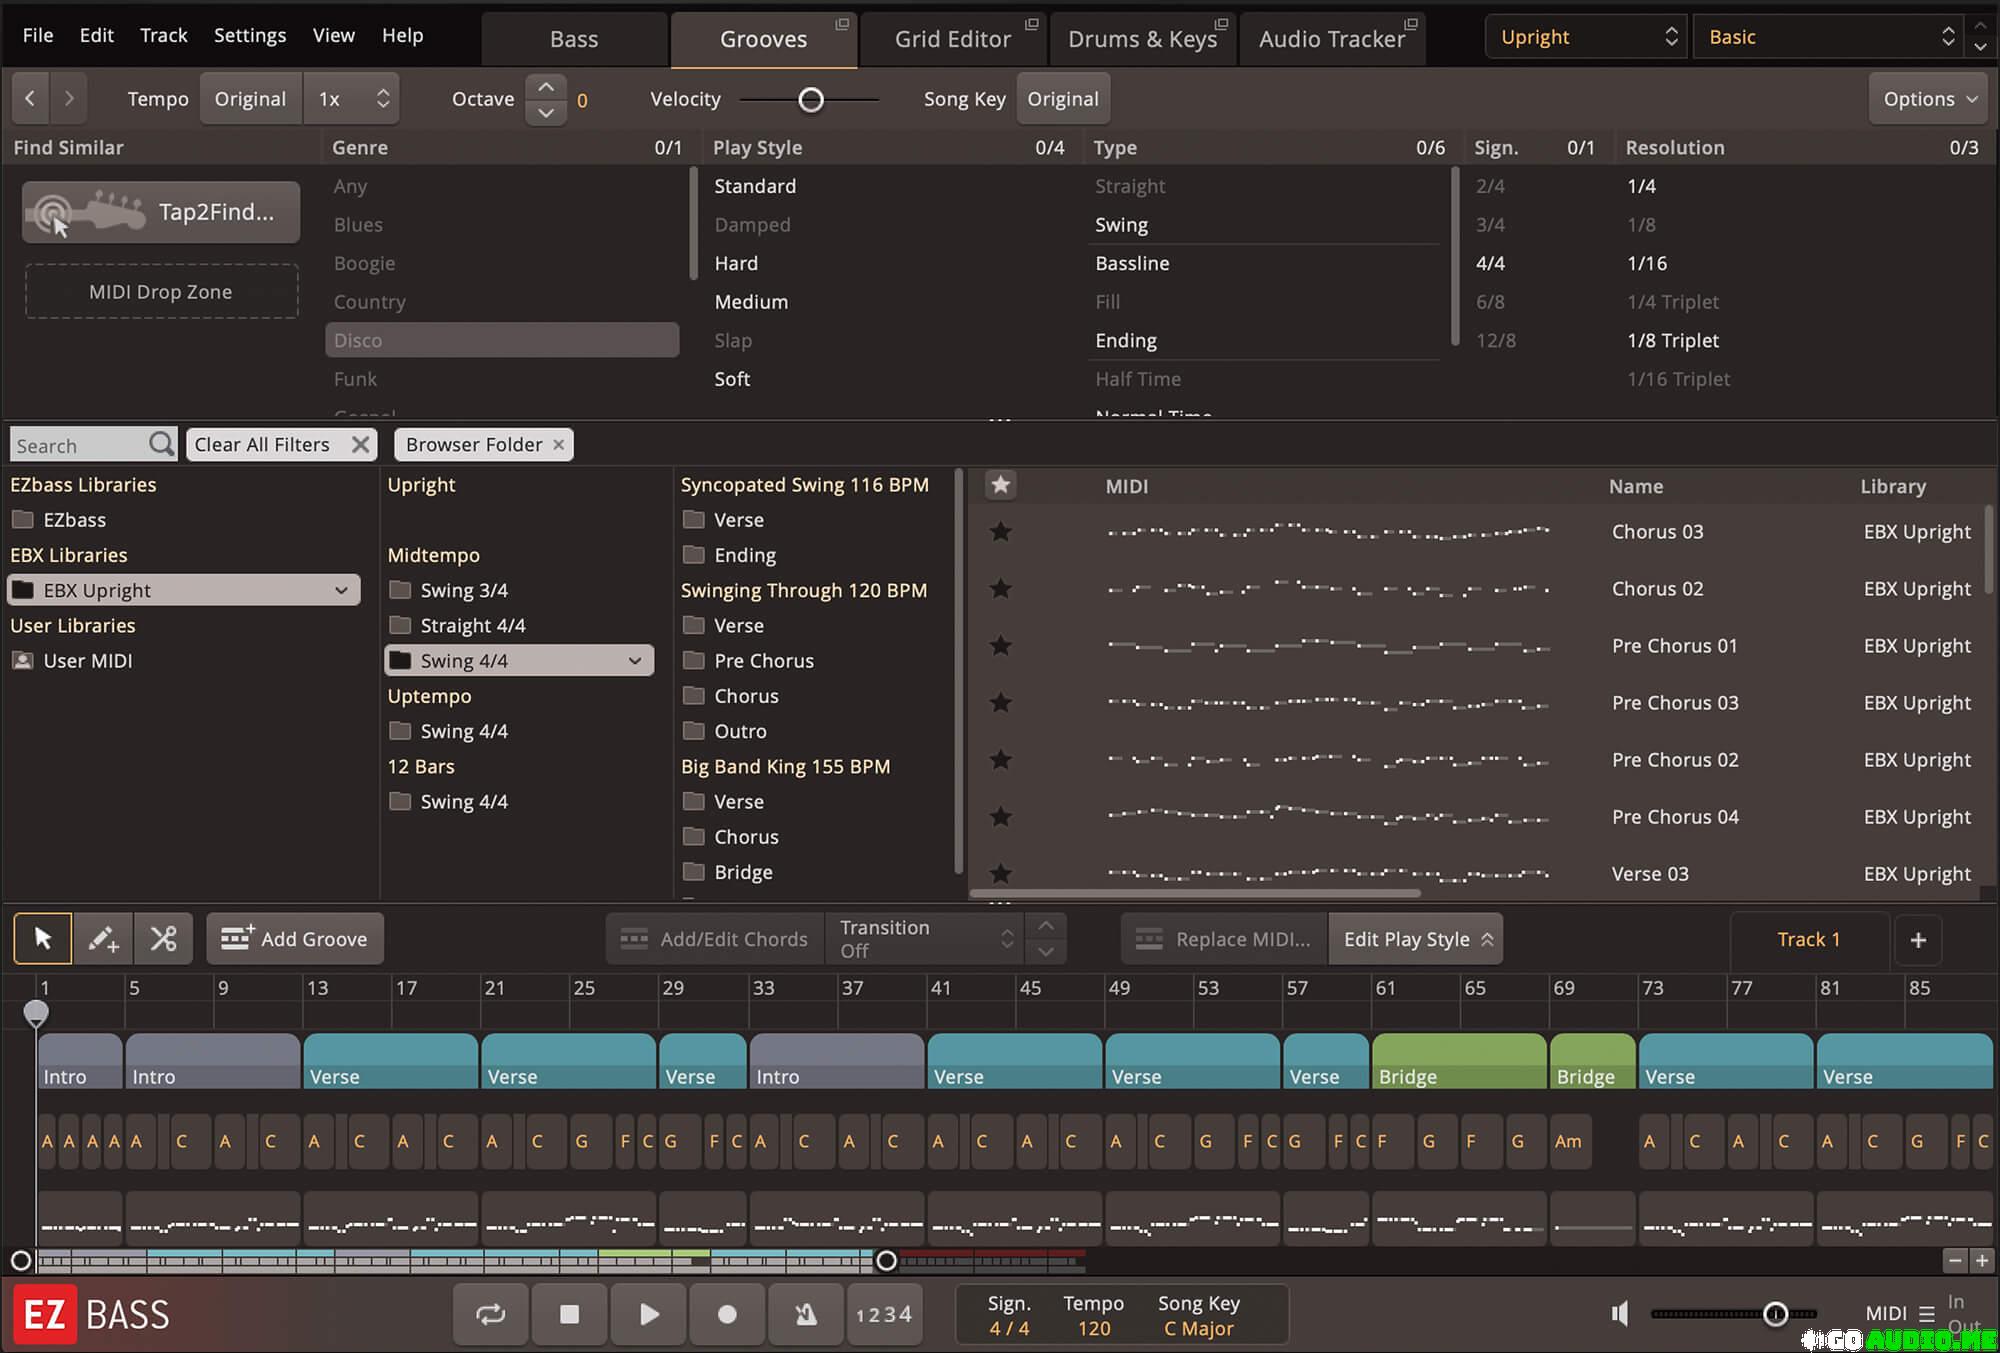This screenshot has height=1353, width=2000.
Task: Zoom out timeline with minus button
Action: click(1955, 1261)
